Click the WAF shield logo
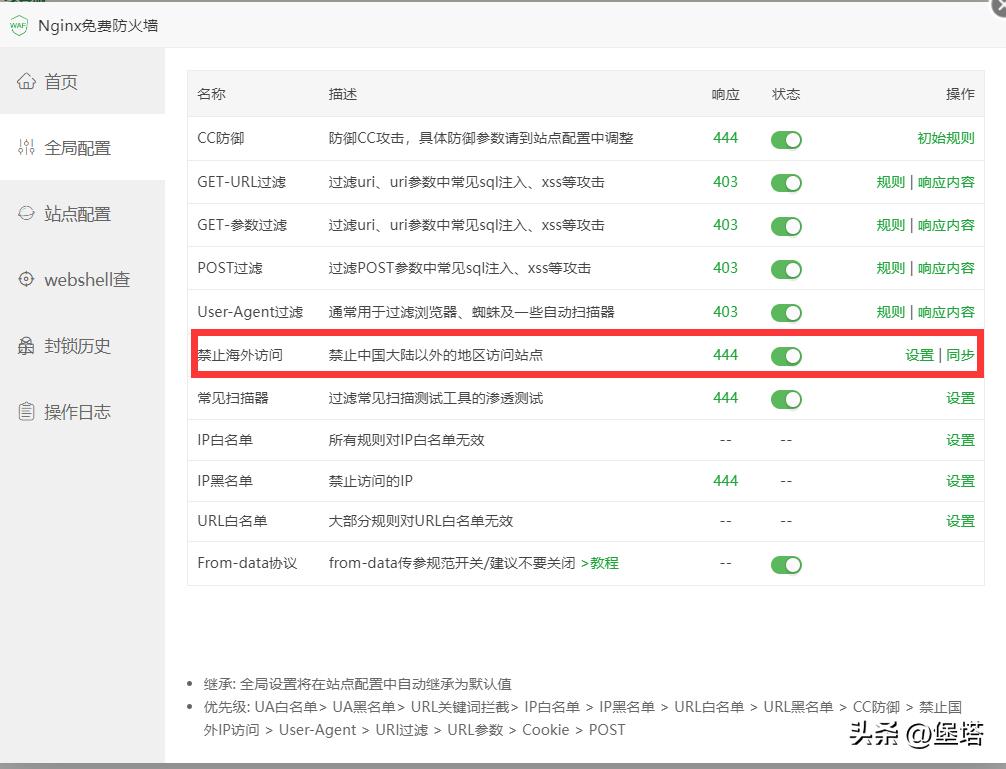The width and height of the screenshot is (1006, 769). tap(21, 24)
